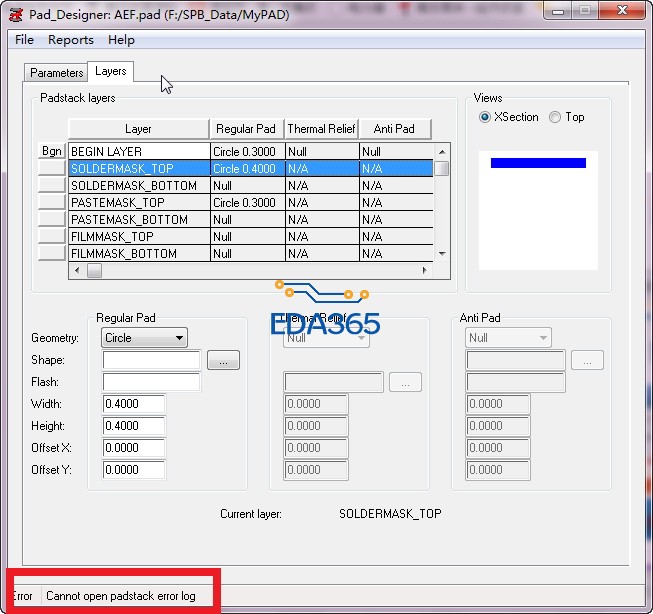The image size is (653, 614).
Task: Click the Thermal Relief column header
Action: tap(322, 129)
